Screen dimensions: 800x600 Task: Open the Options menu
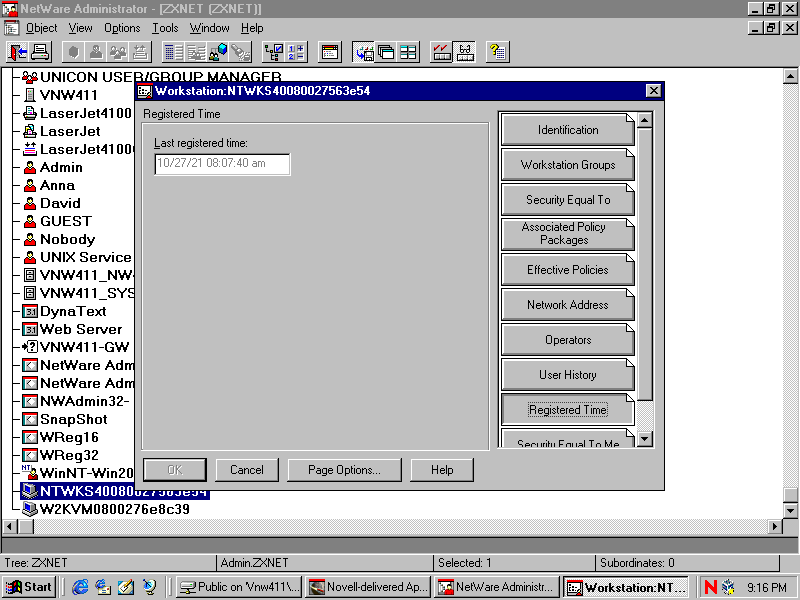pos(122,28)
